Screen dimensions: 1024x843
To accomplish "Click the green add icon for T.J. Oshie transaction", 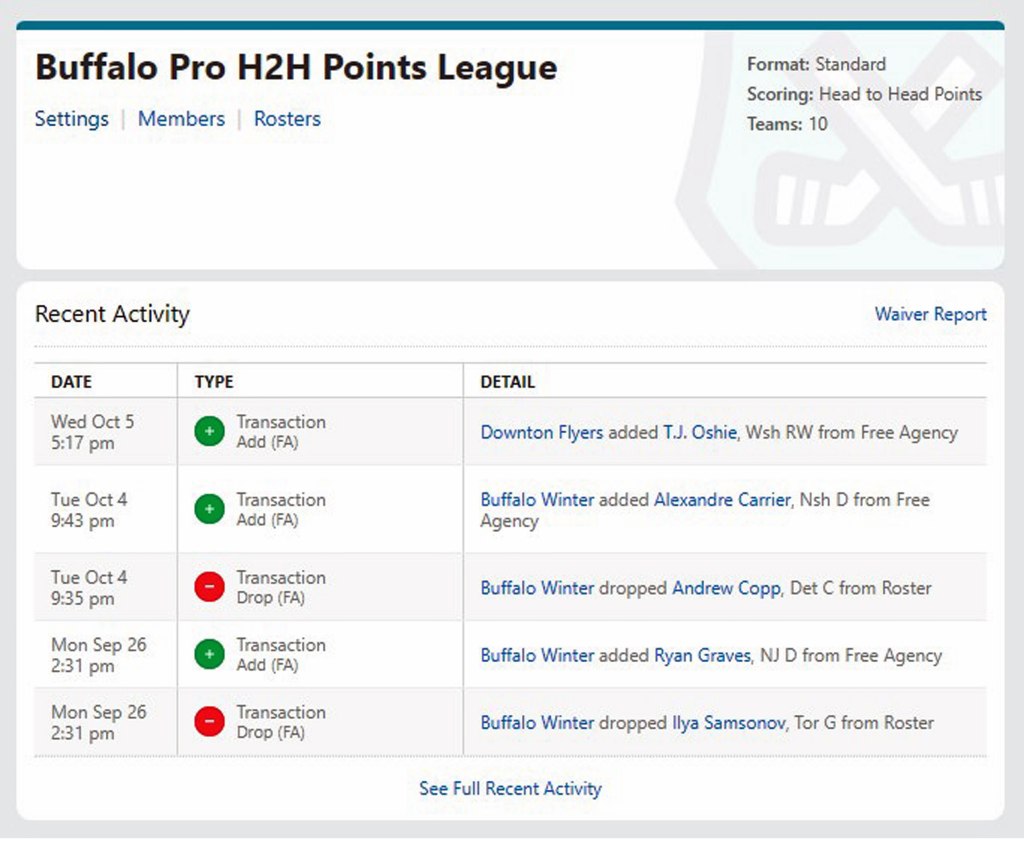I will coord(209,432).
